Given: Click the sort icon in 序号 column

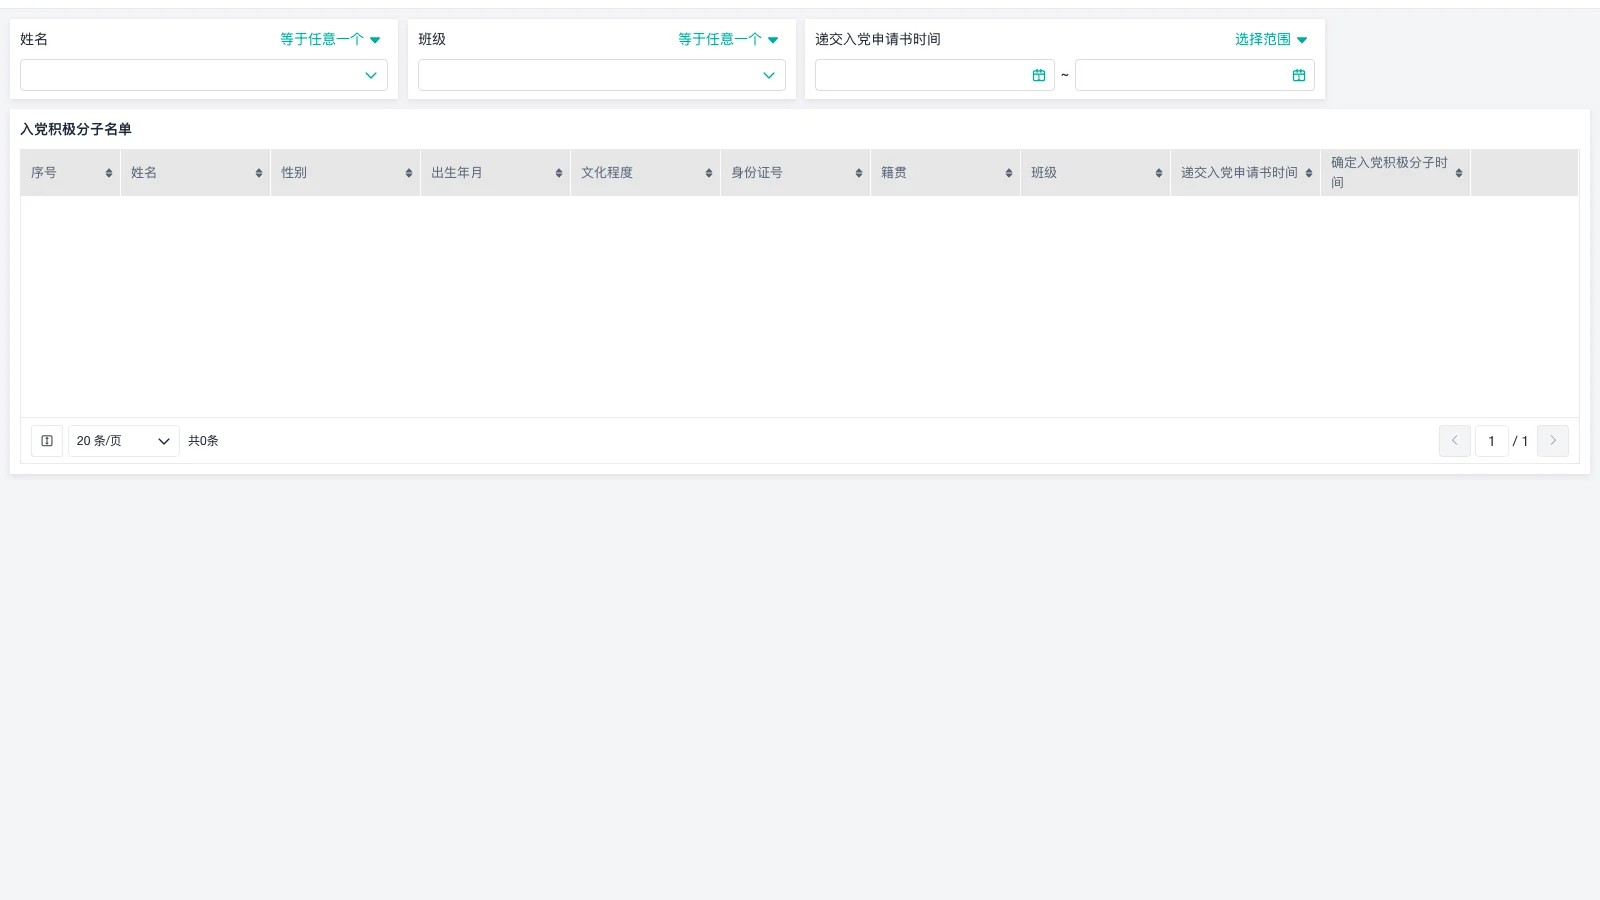Looking at the screenshot, I should pyautogui.click(x=109, y=173).
